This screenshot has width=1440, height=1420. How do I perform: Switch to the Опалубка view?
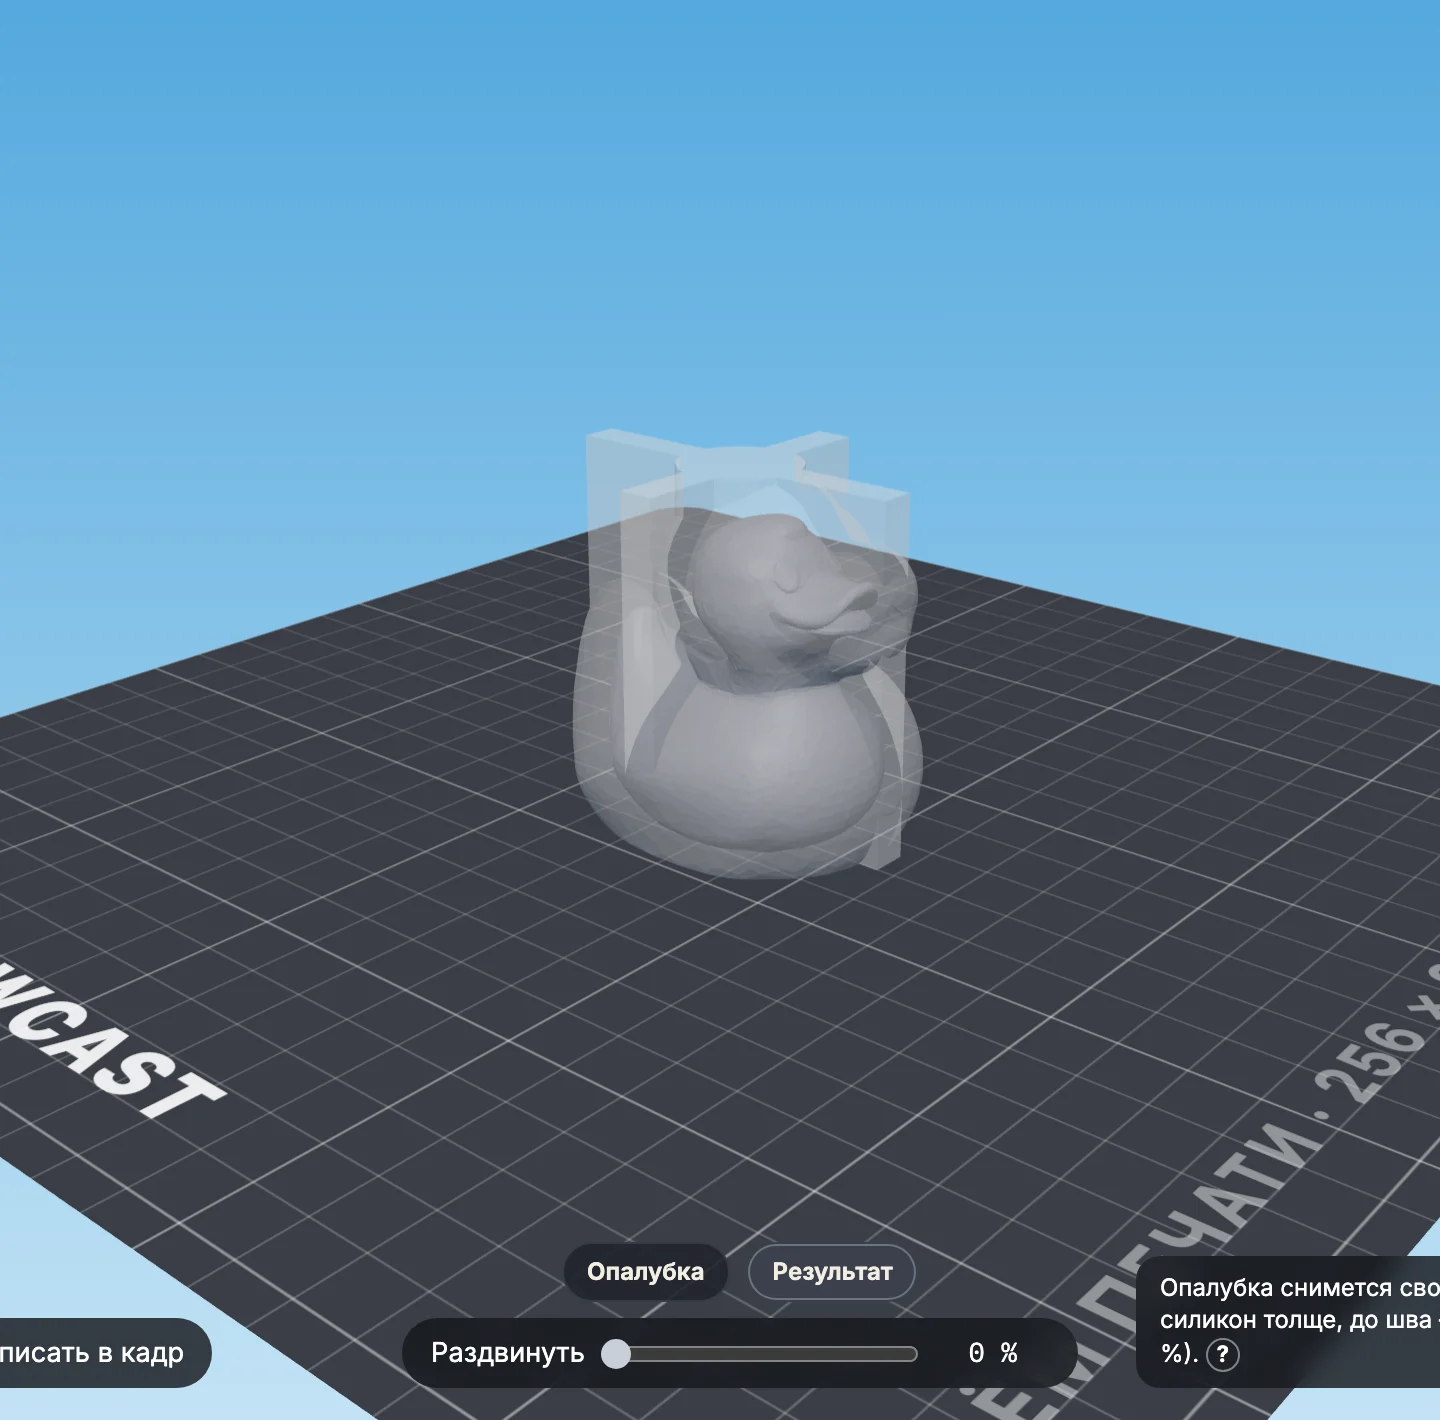point(645,1272)
